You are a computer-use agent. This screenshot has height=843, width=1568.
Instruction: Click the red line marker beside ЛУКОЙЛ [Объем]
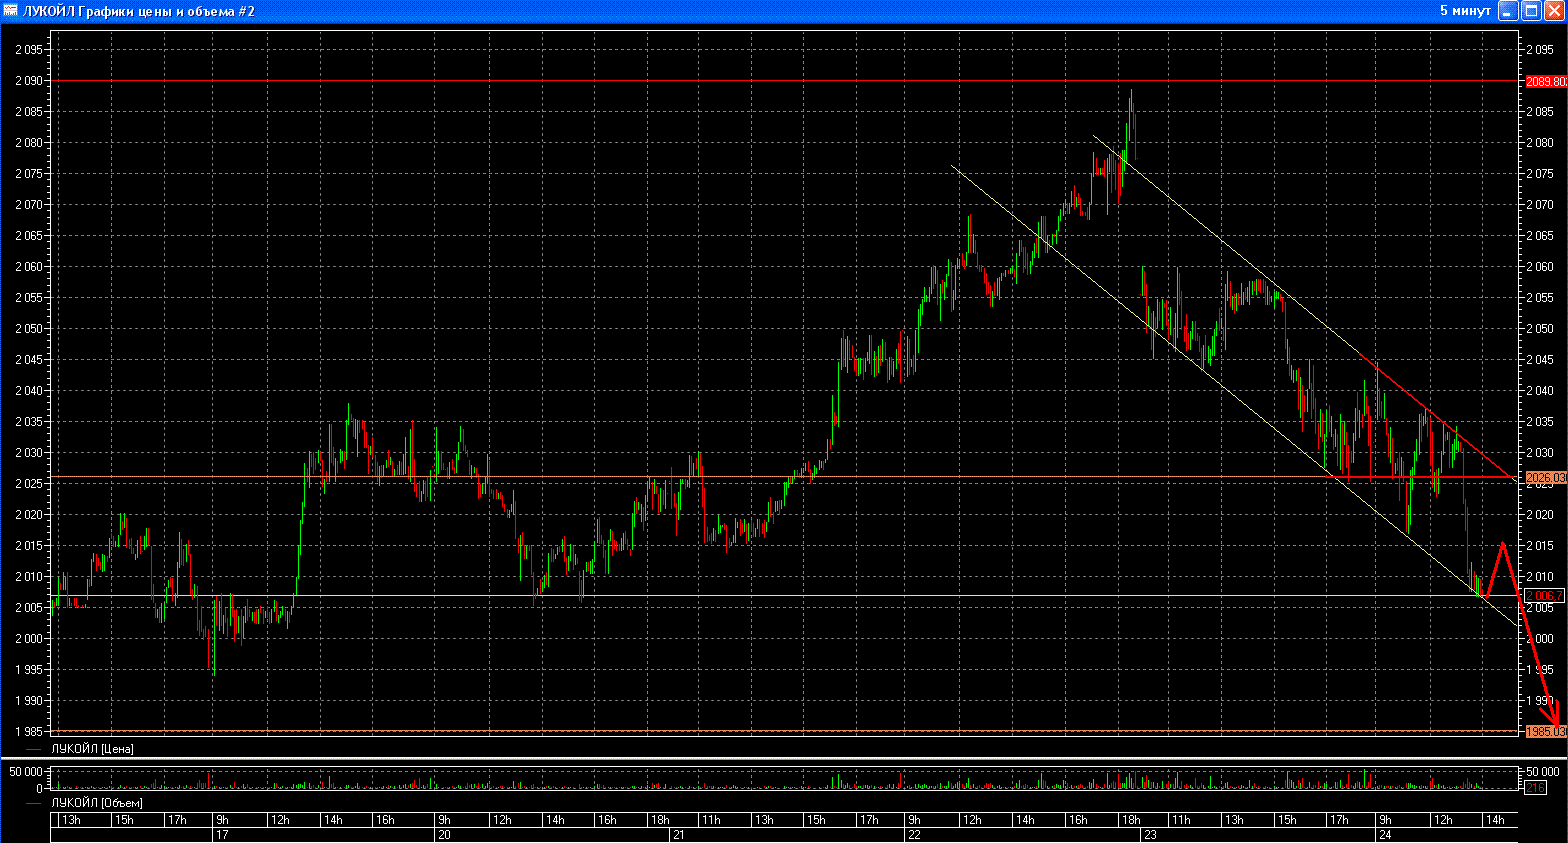tap(34, 803)
